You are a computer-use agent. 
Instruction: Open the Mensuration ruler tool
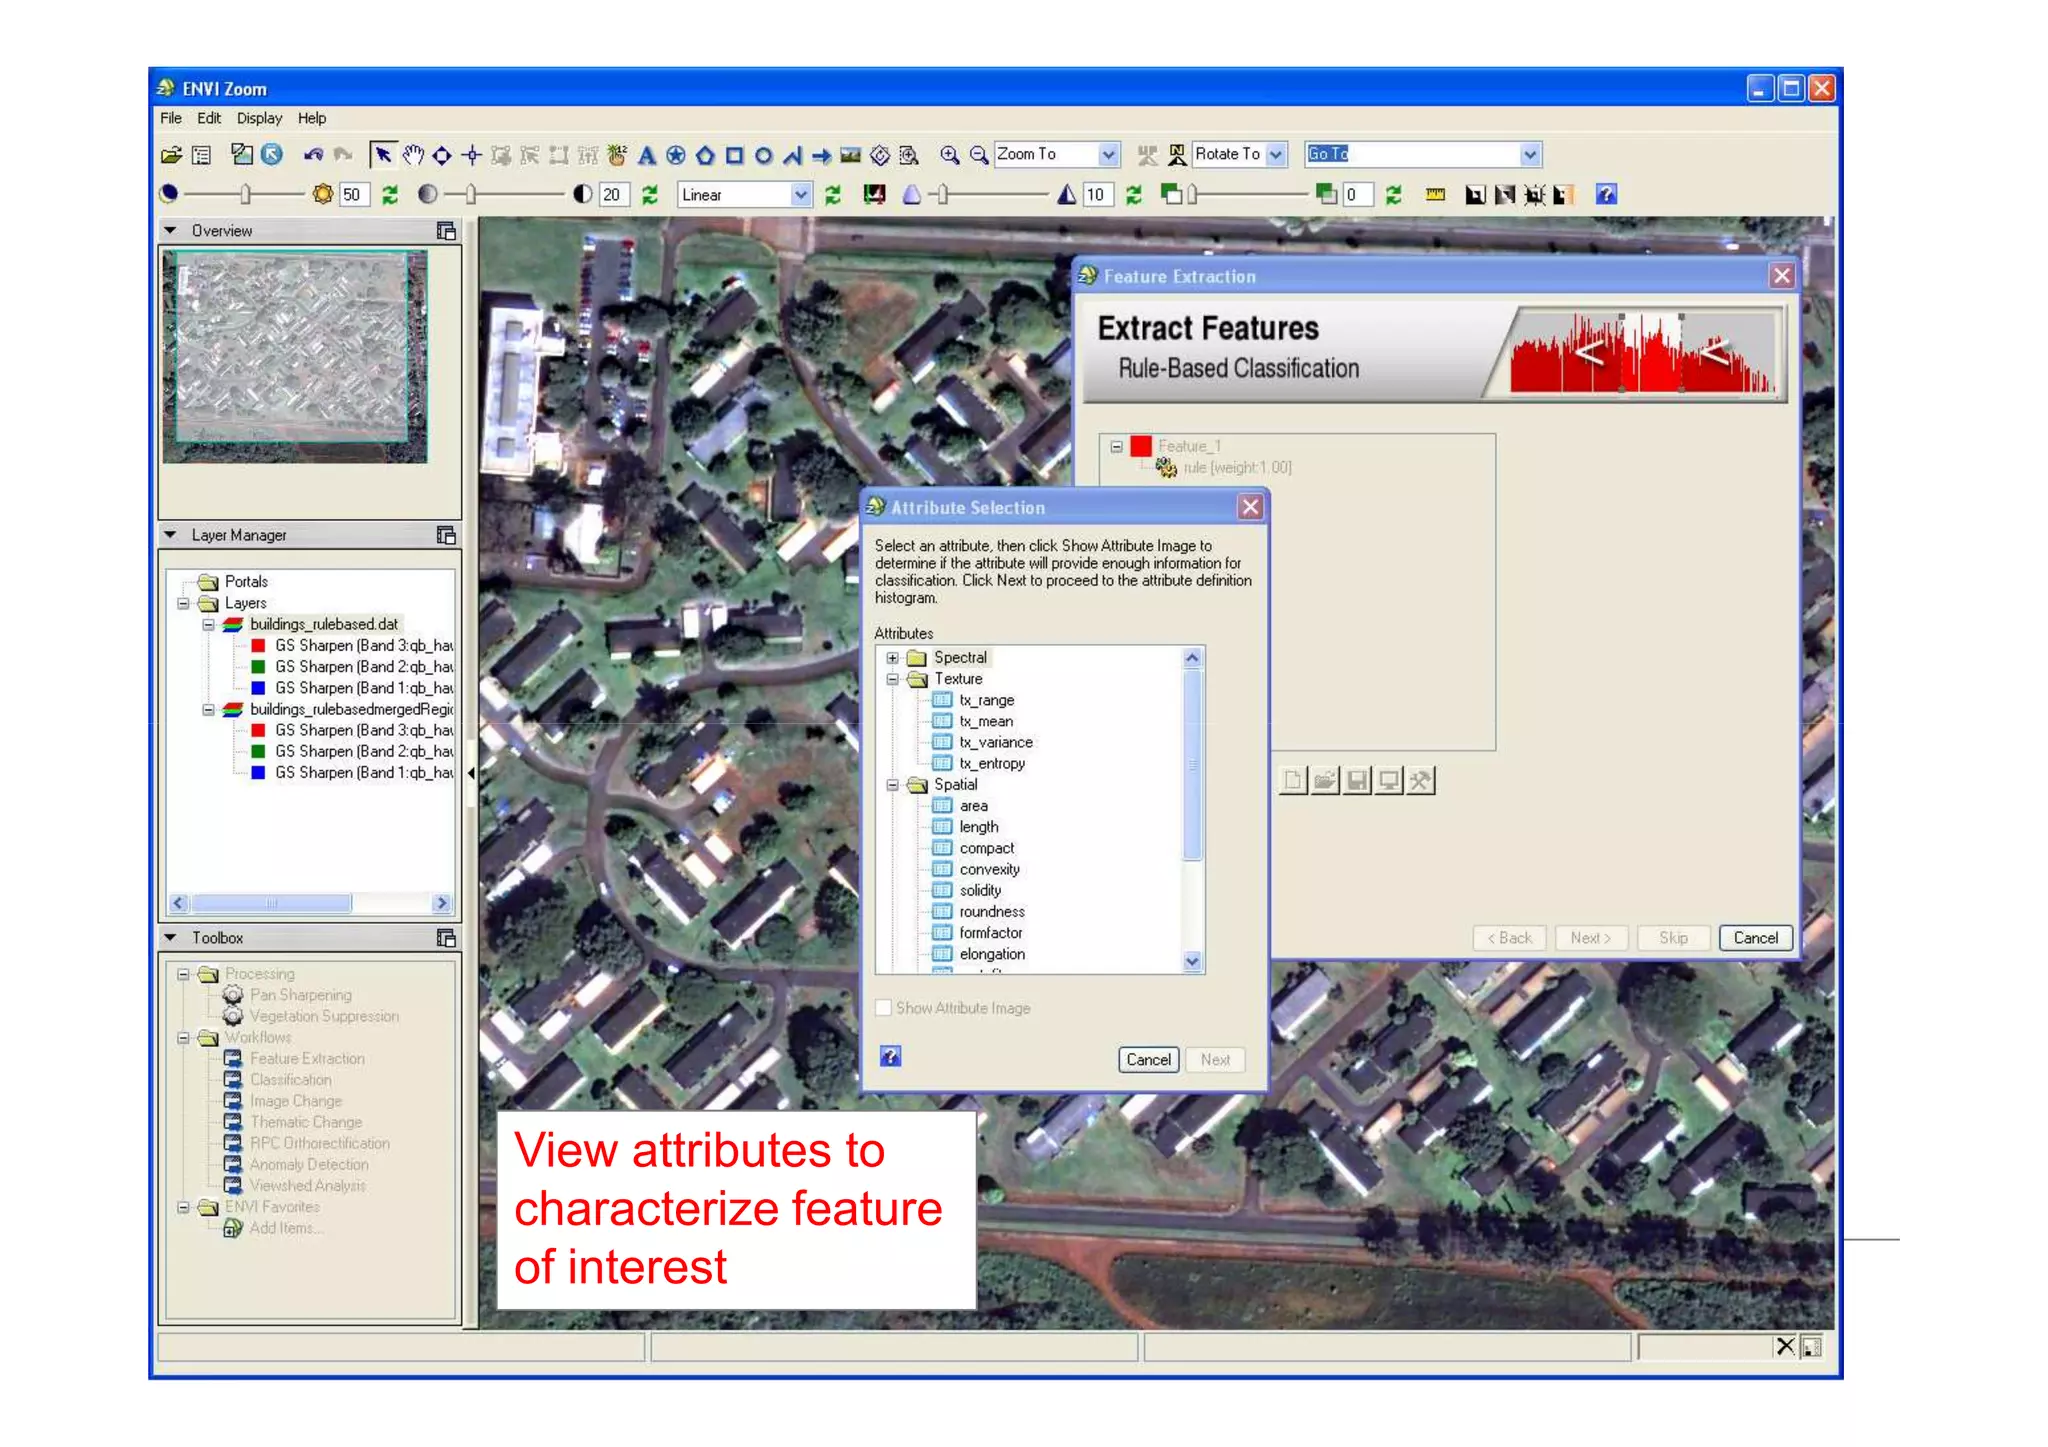(x=1435, y=195)
